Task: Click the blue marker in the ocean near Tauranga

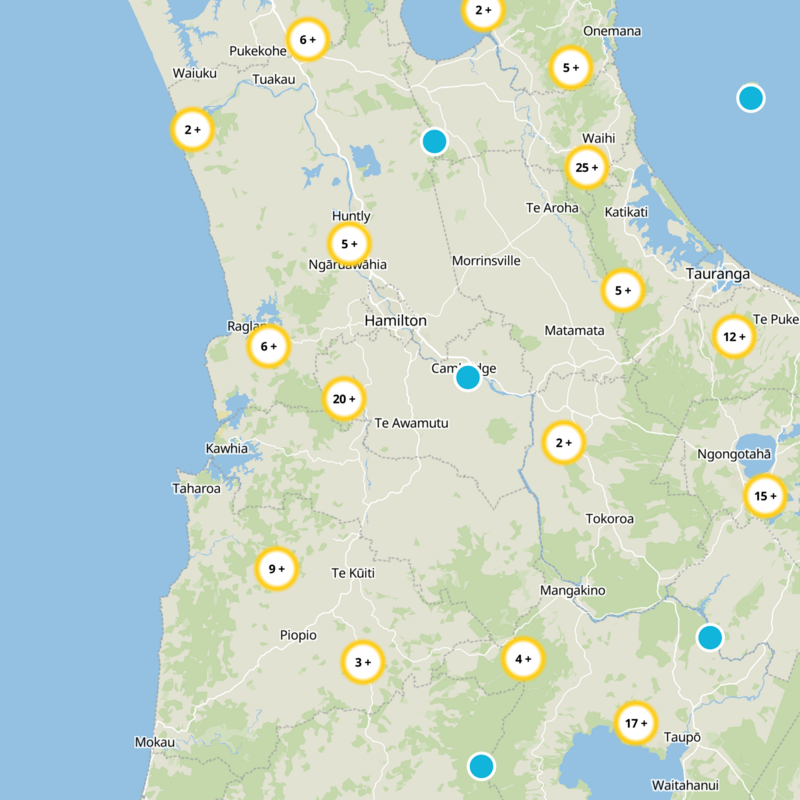Action: (751, 97)
